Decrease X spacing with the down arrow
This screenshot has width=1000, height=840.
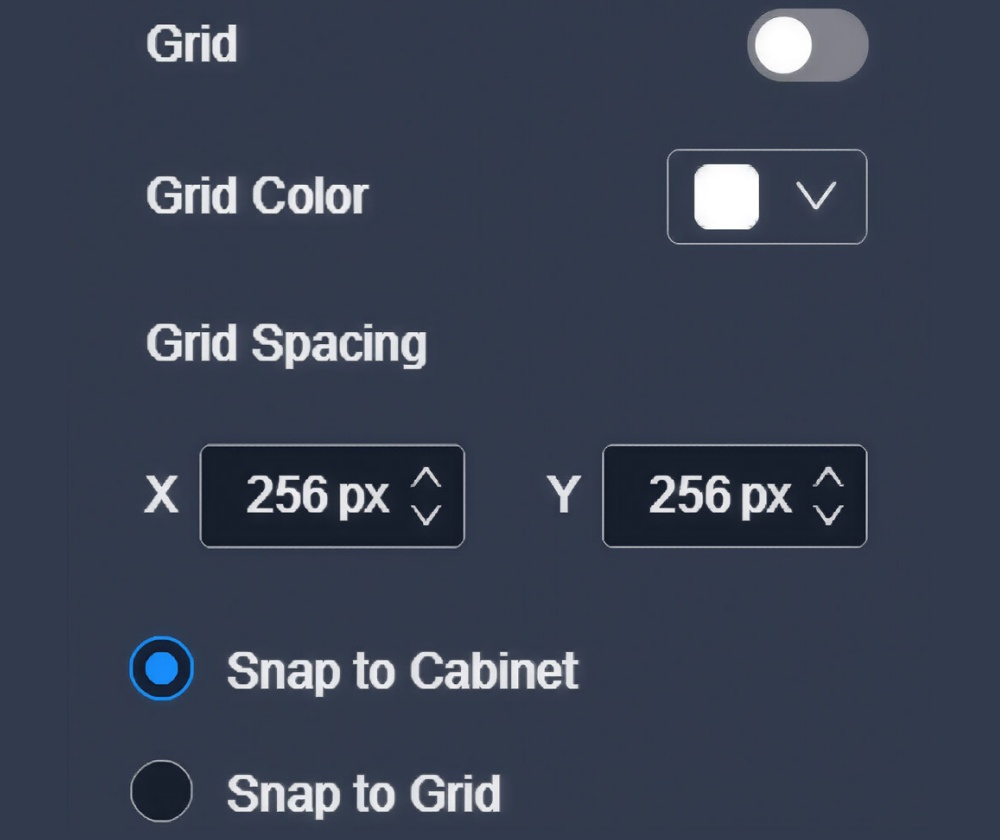coord(427,514)
